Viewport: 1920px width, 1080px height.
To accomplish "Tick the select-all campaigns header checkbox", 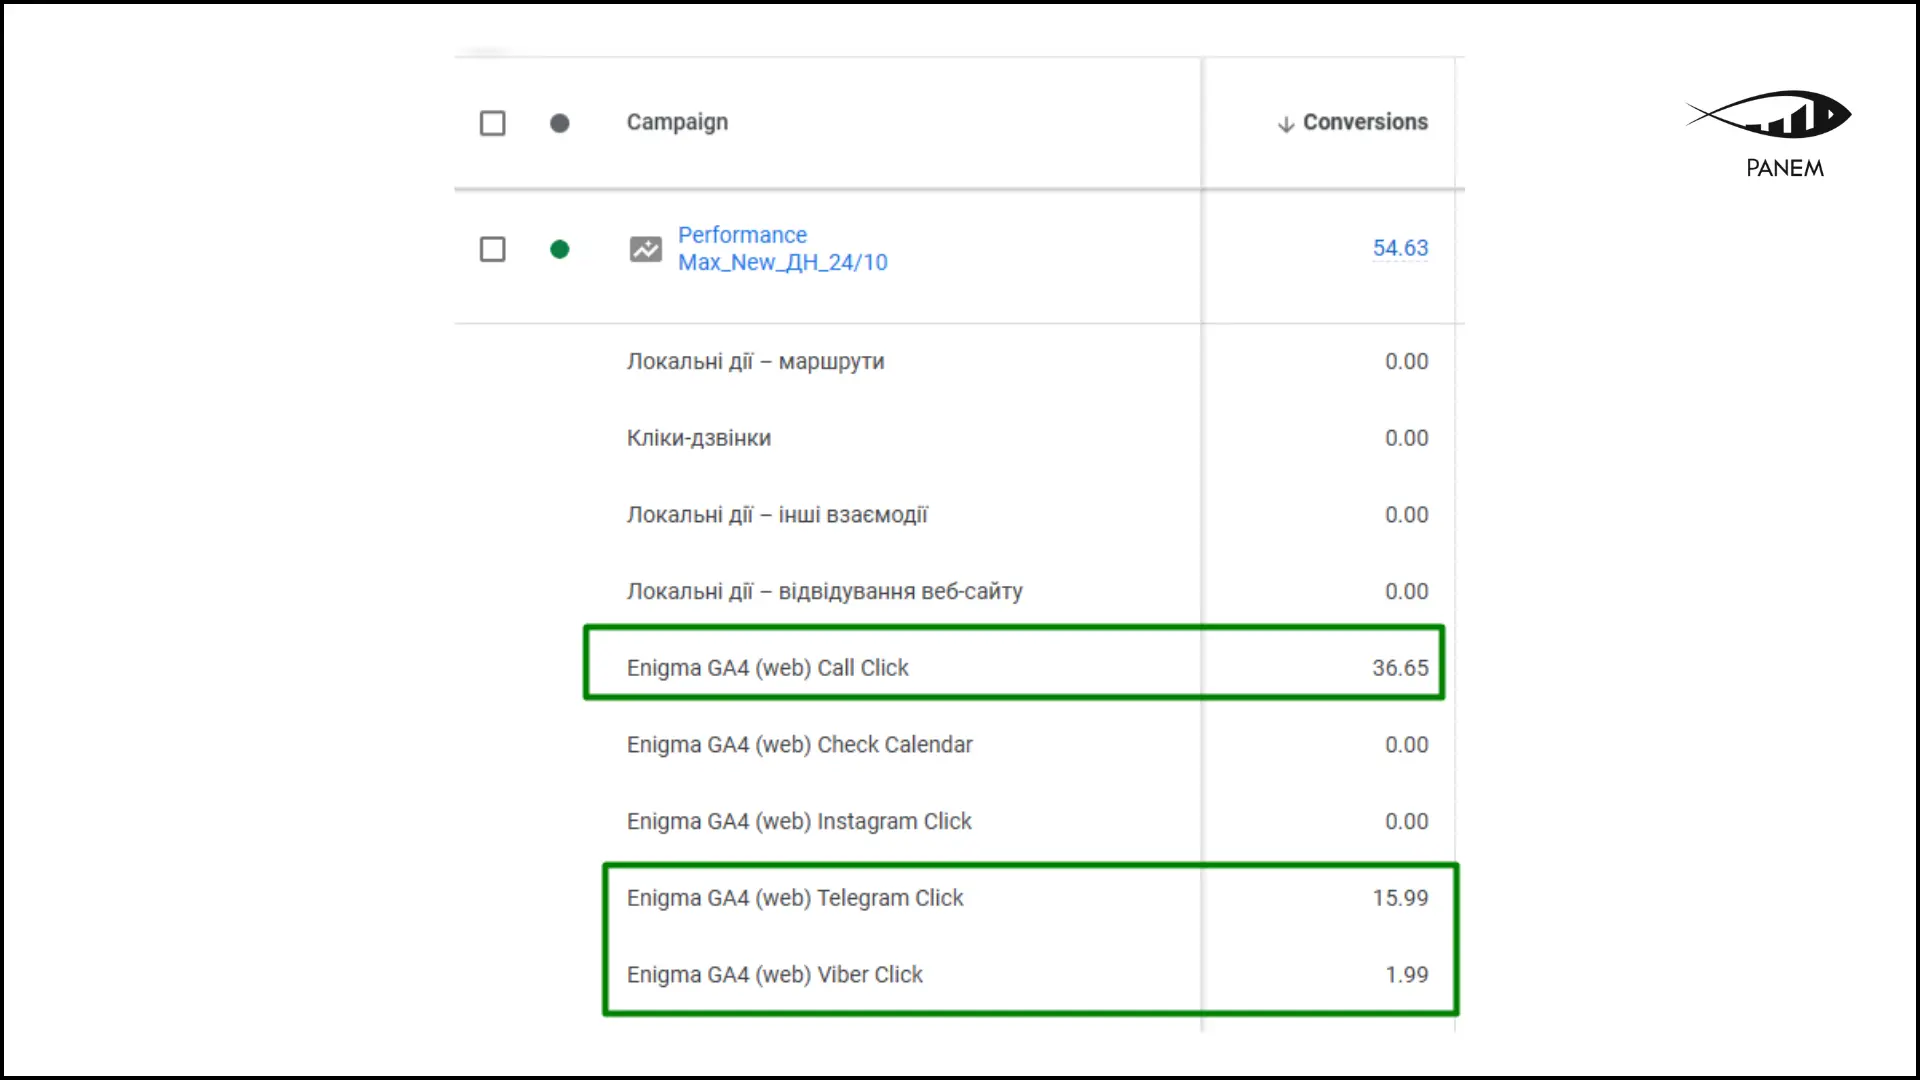I will [x=493, y=123].
